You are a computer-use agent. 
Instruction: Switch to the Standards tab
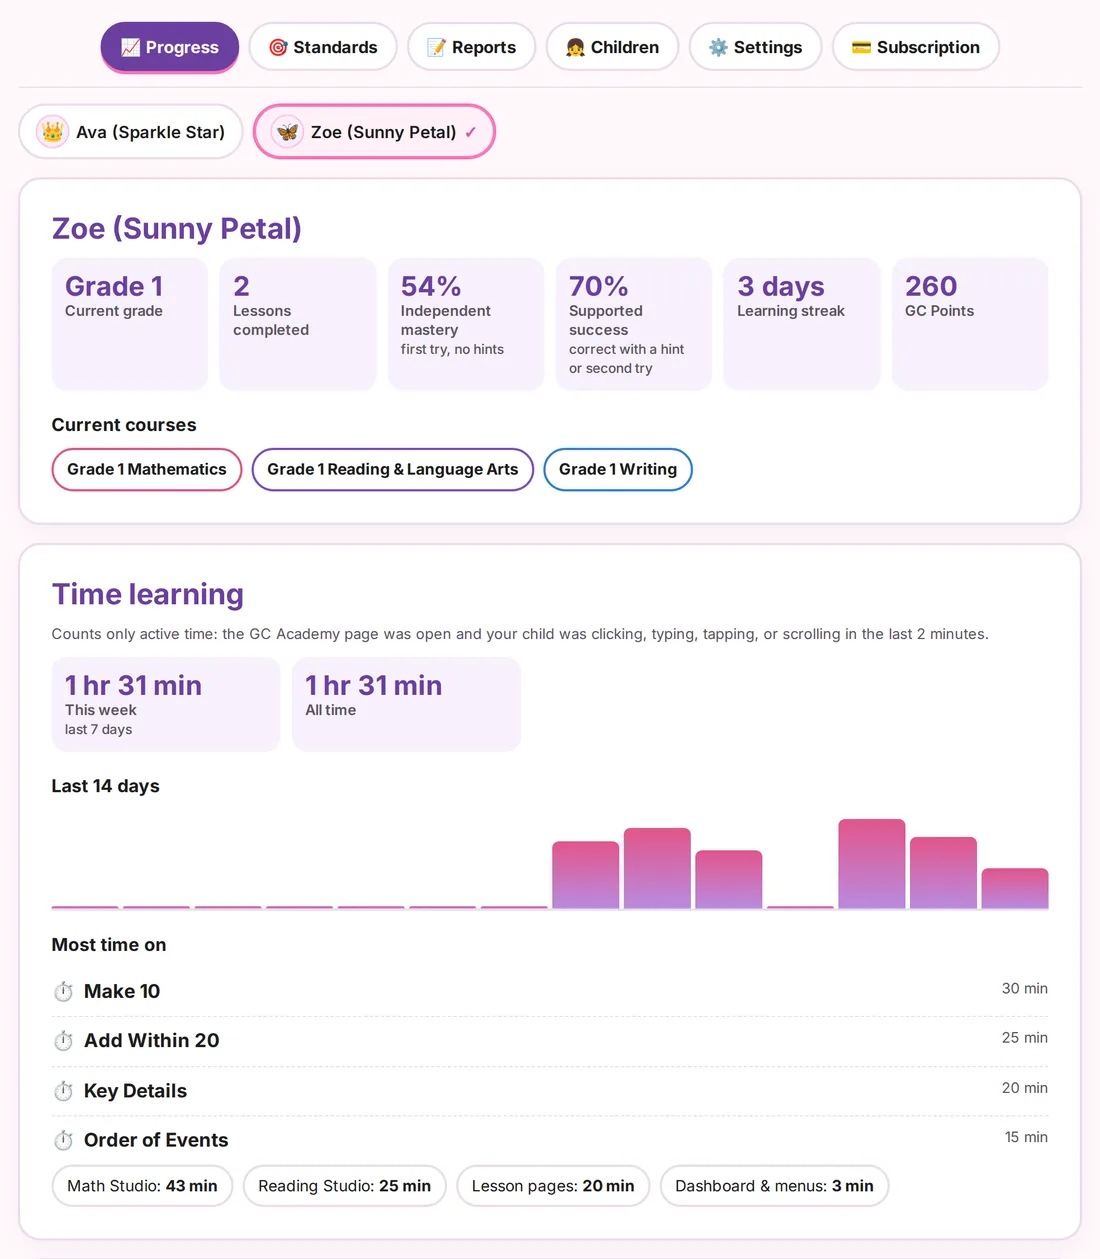tap(323, 47)
